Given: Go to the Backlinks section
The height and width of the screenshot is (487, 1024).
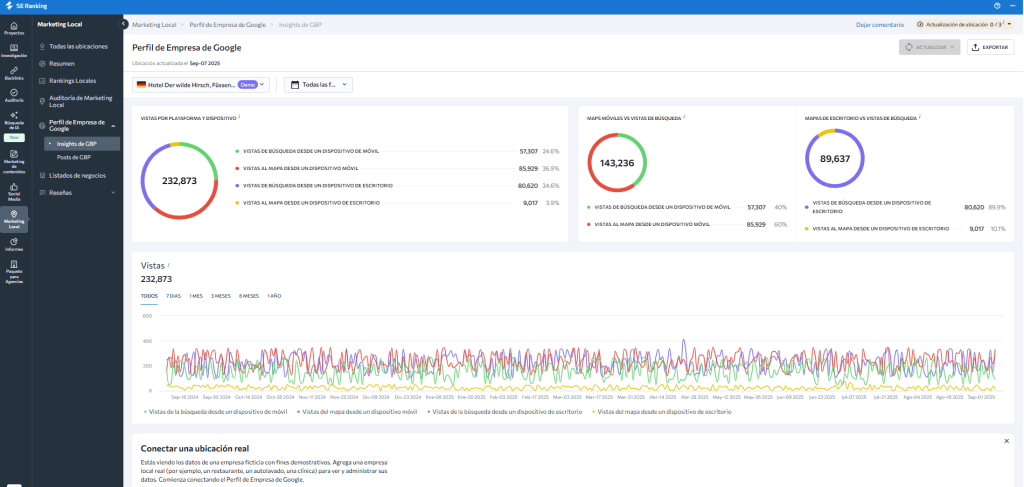Looking at the screenshot, I should (14, 72).
